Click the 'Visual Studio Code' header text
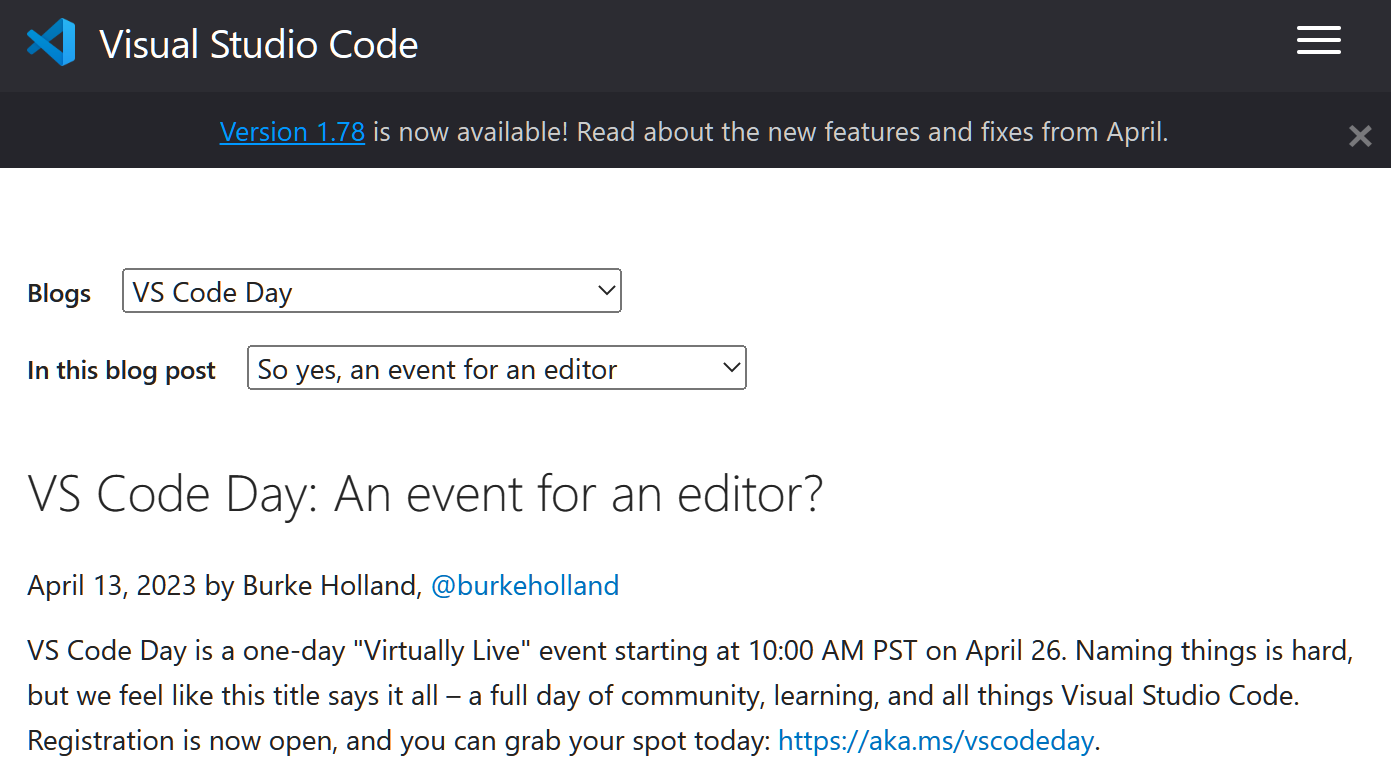 click(258, 44)
